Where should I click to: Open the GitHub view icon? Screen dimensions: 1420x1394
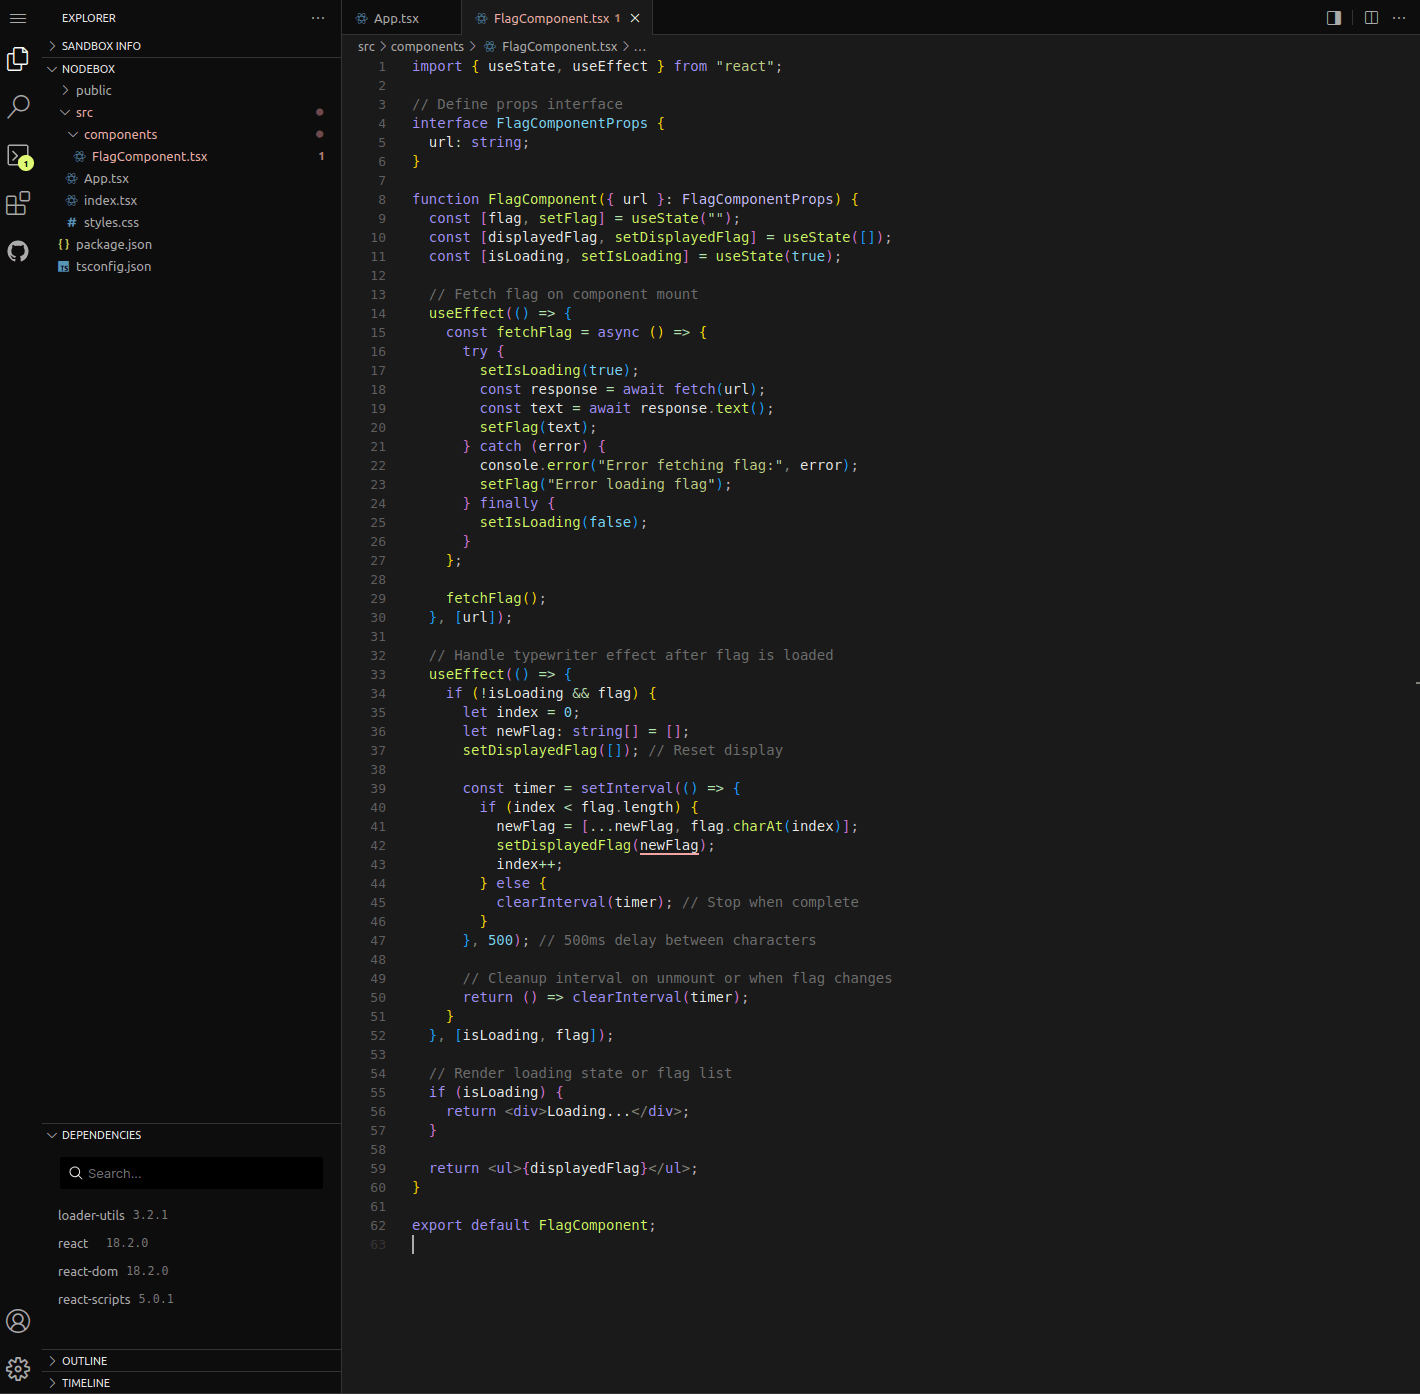pyautogui.click(x=18, y=251)
